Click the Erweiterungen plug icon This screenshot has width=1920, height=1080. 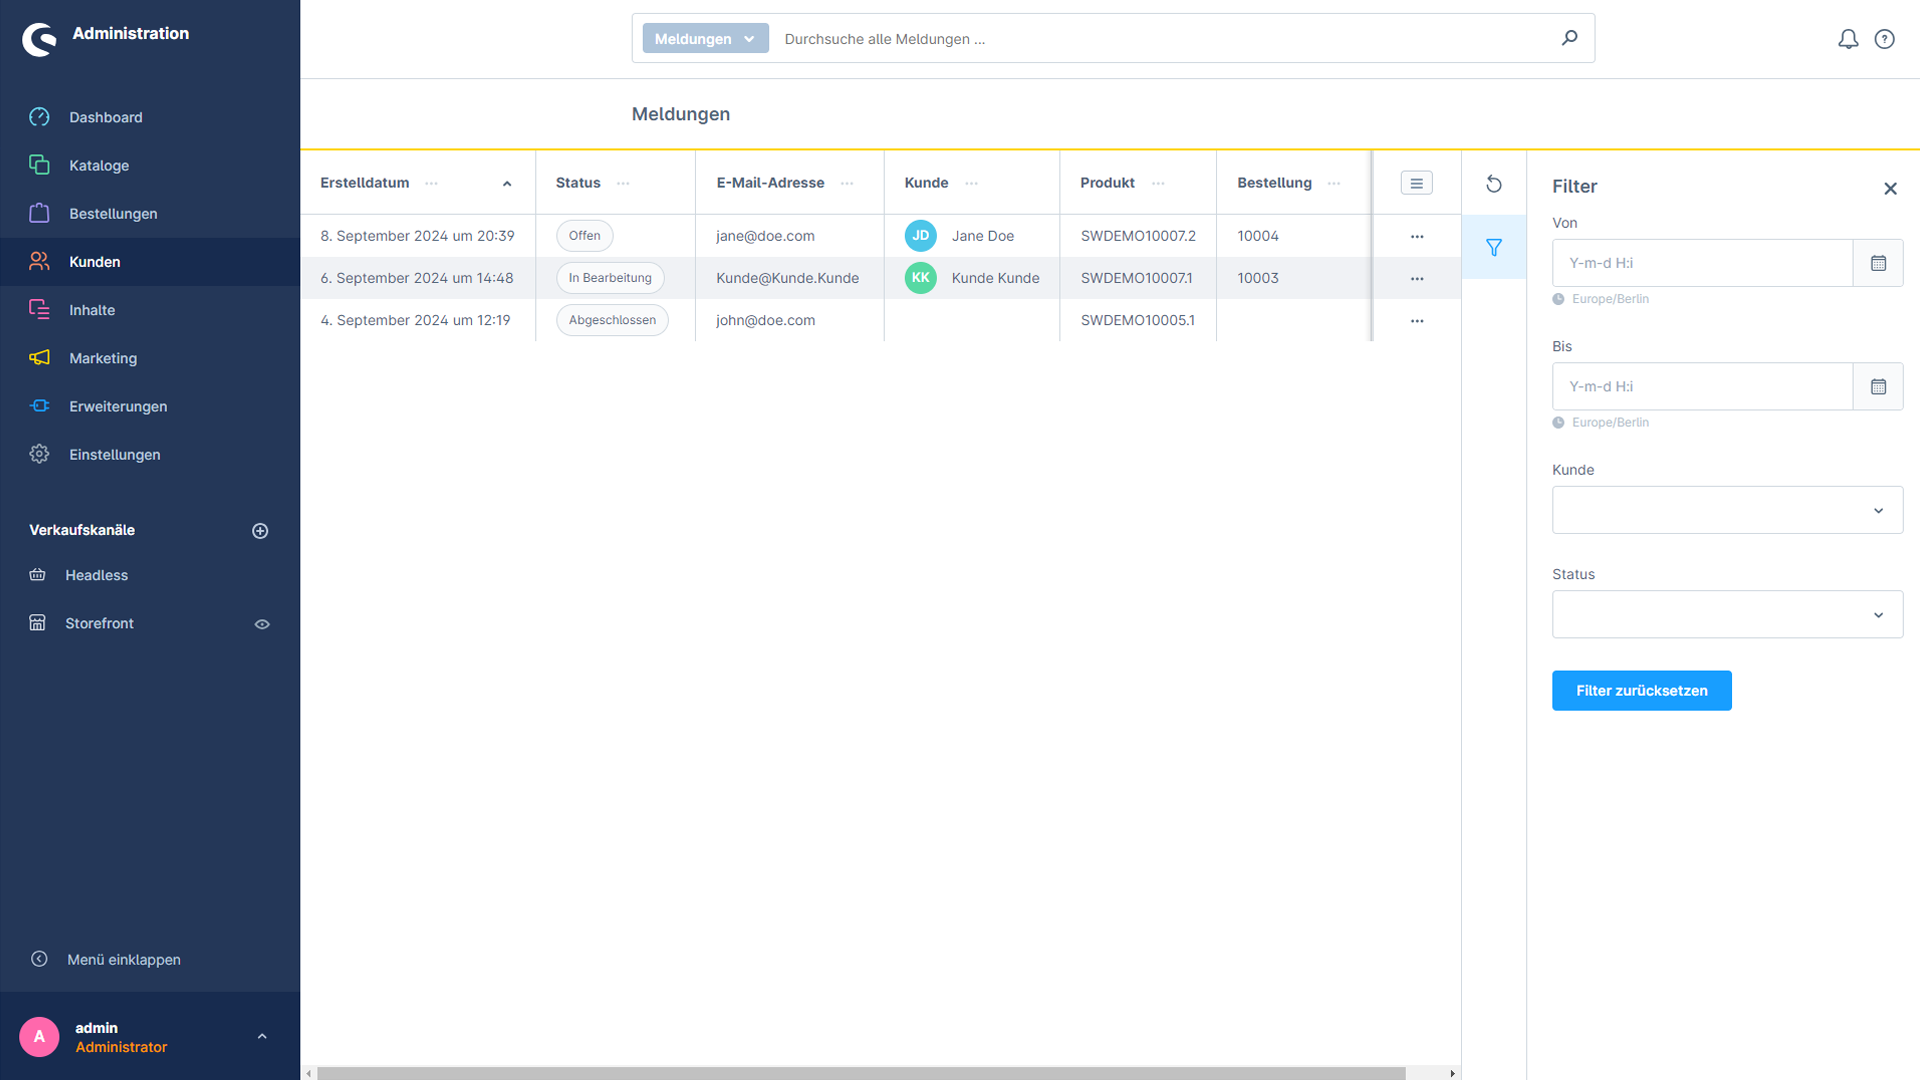(39, 405)
